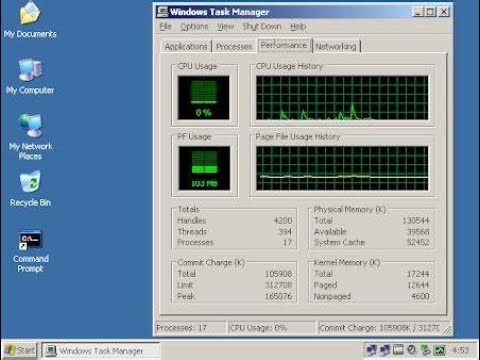
Task: Click Kernel Memory Paged value 12644
Action: click(418, 285)
